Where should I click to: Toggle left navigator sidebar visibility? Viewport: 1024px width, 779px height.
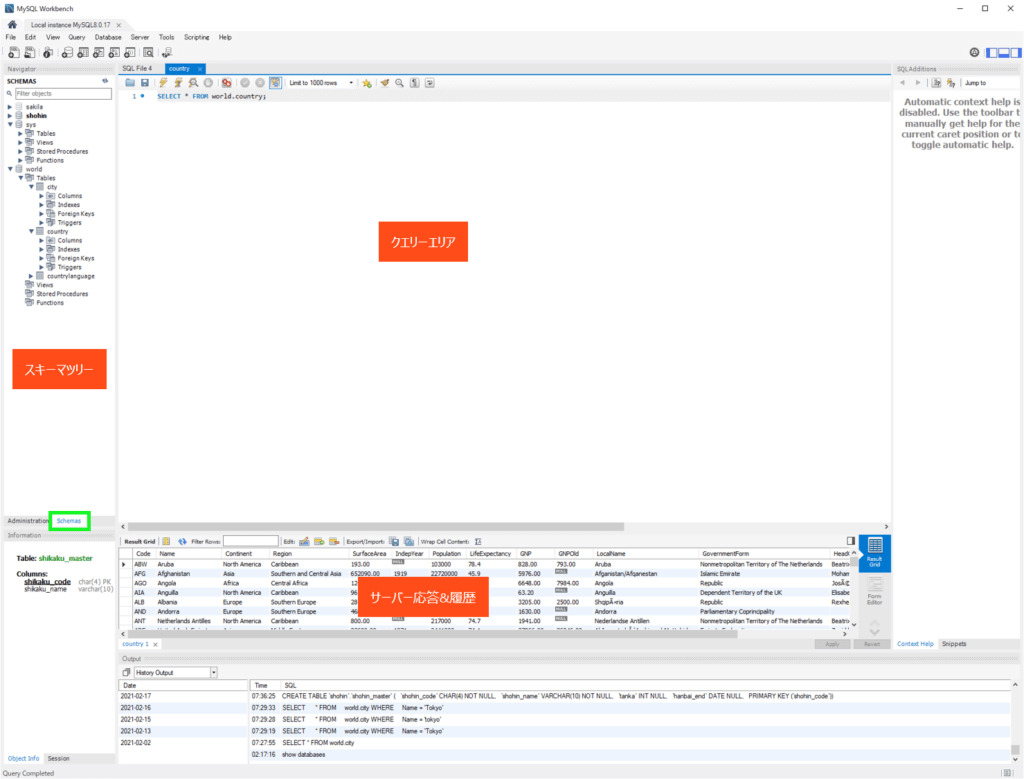point(992,52)
